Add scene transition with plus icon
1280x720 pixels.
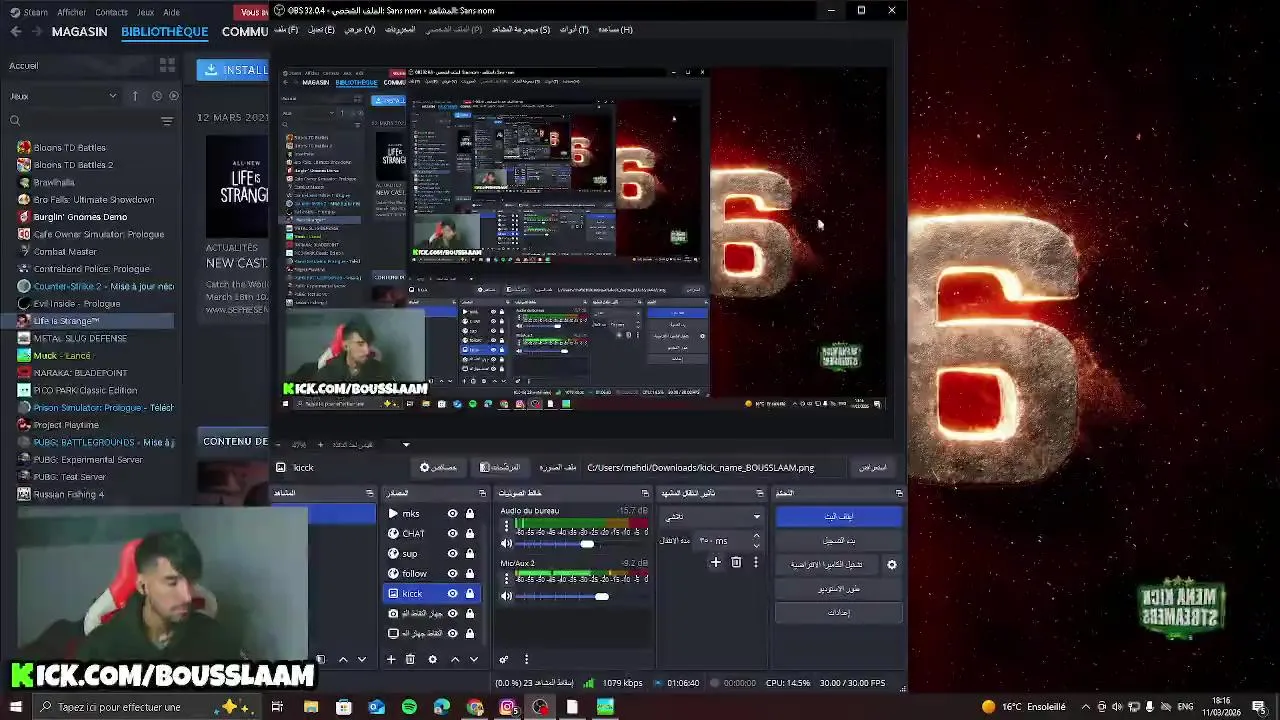(x=715, y=563)
